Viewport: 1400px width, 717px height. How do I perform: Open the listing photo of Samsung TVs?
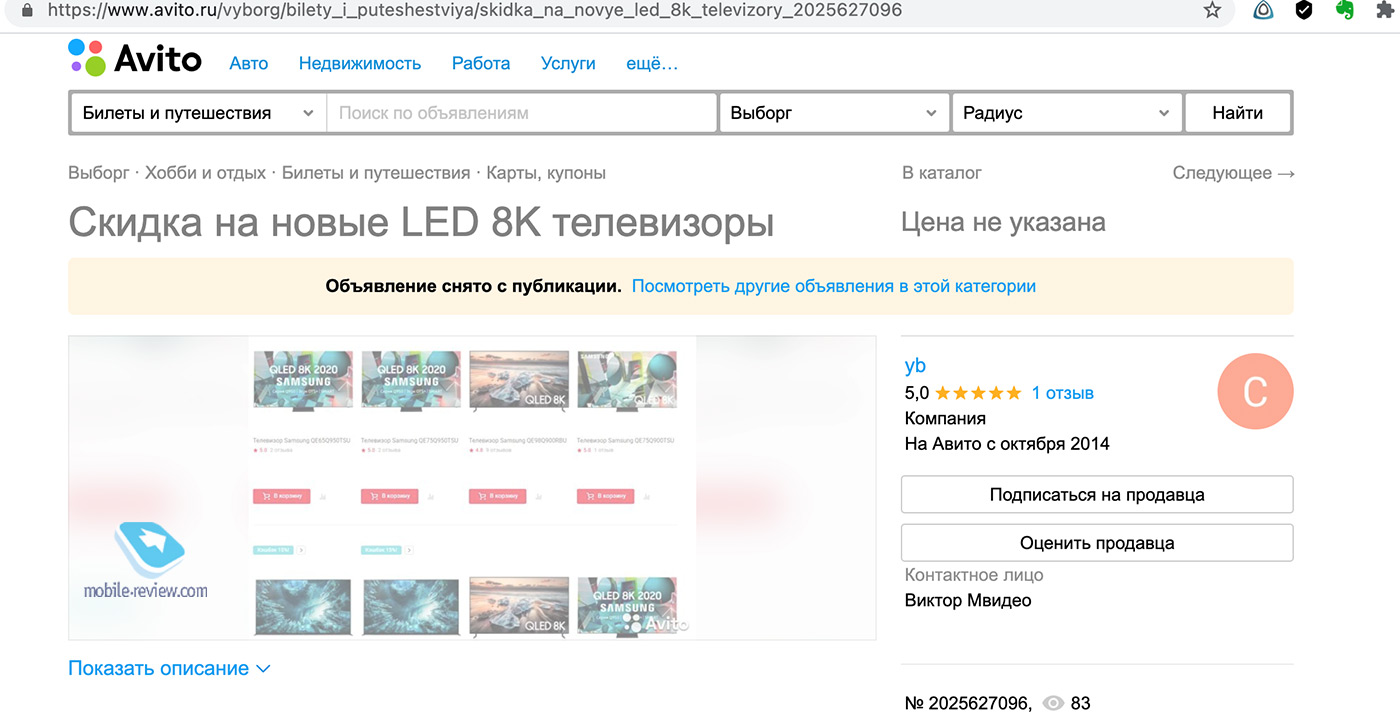472,488
